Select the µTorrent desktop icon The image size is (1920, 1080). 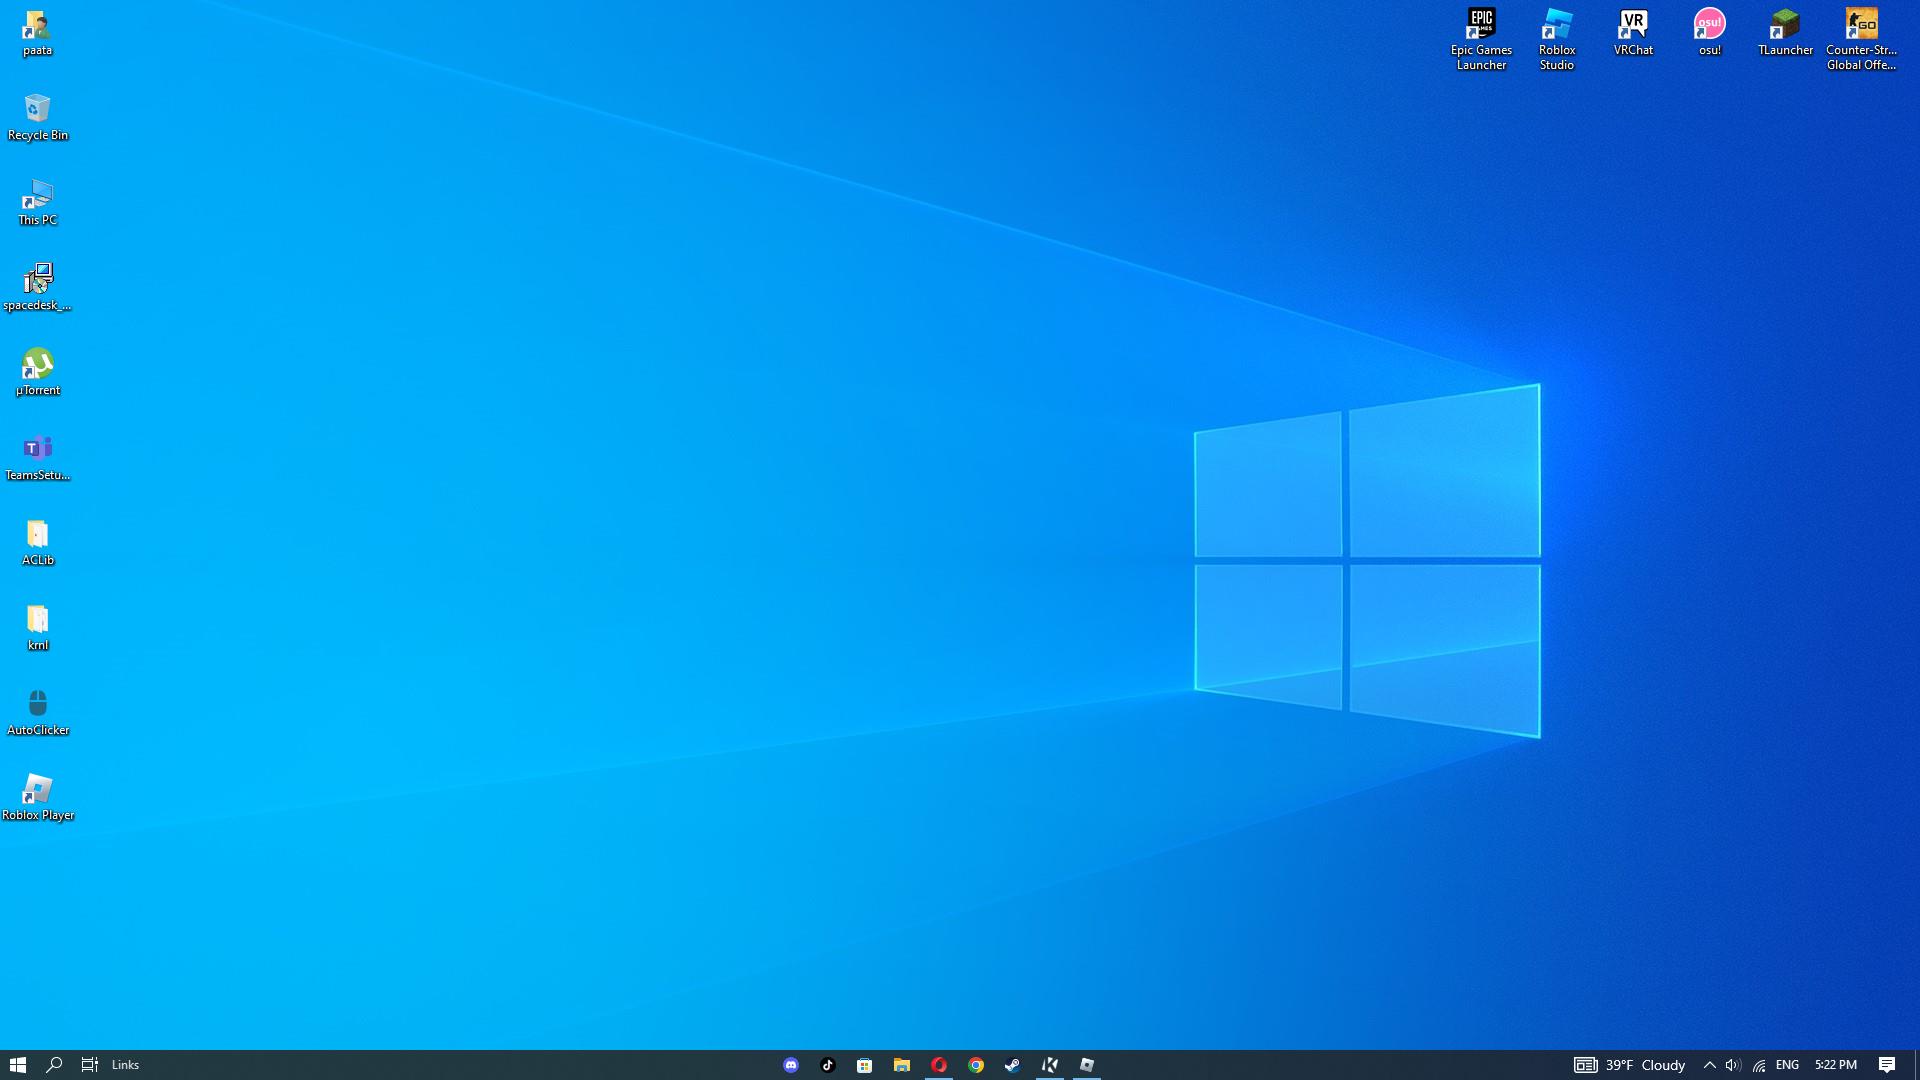click(38, 371)
